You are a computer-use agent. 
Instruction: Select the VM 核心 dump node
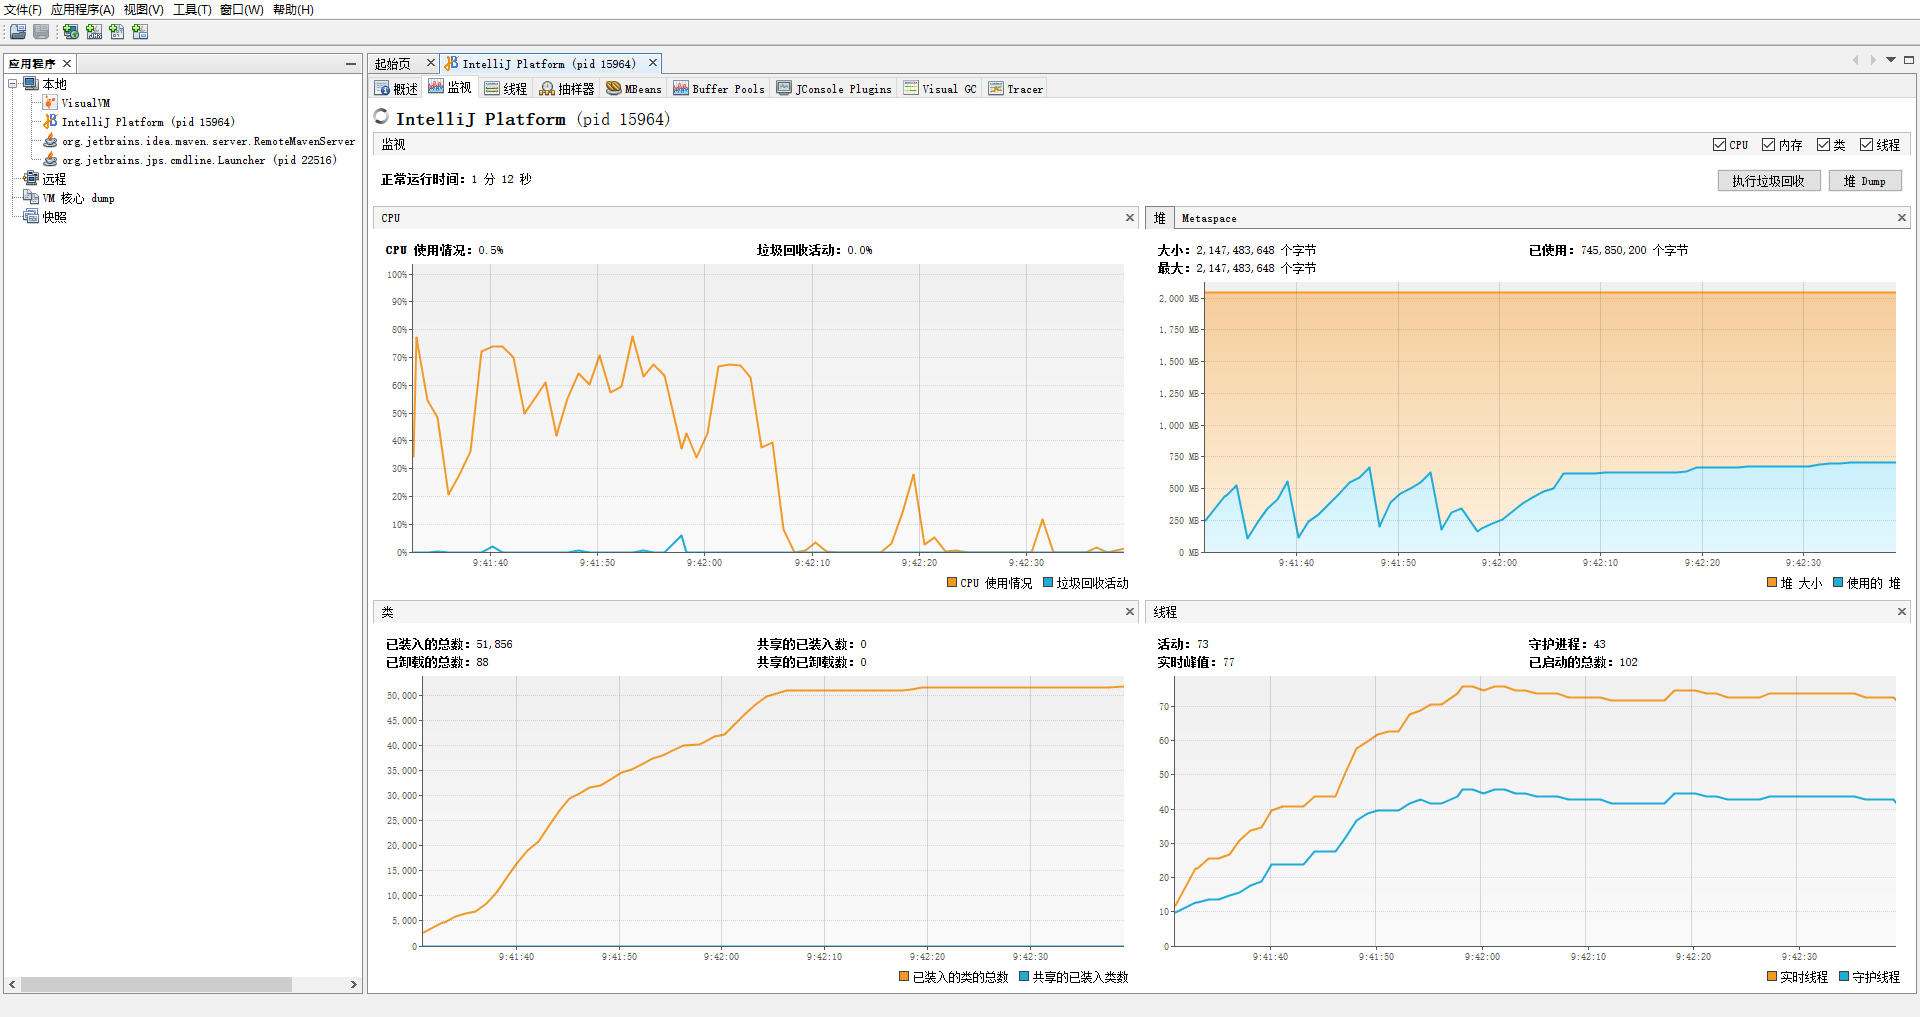pos(78,198)
